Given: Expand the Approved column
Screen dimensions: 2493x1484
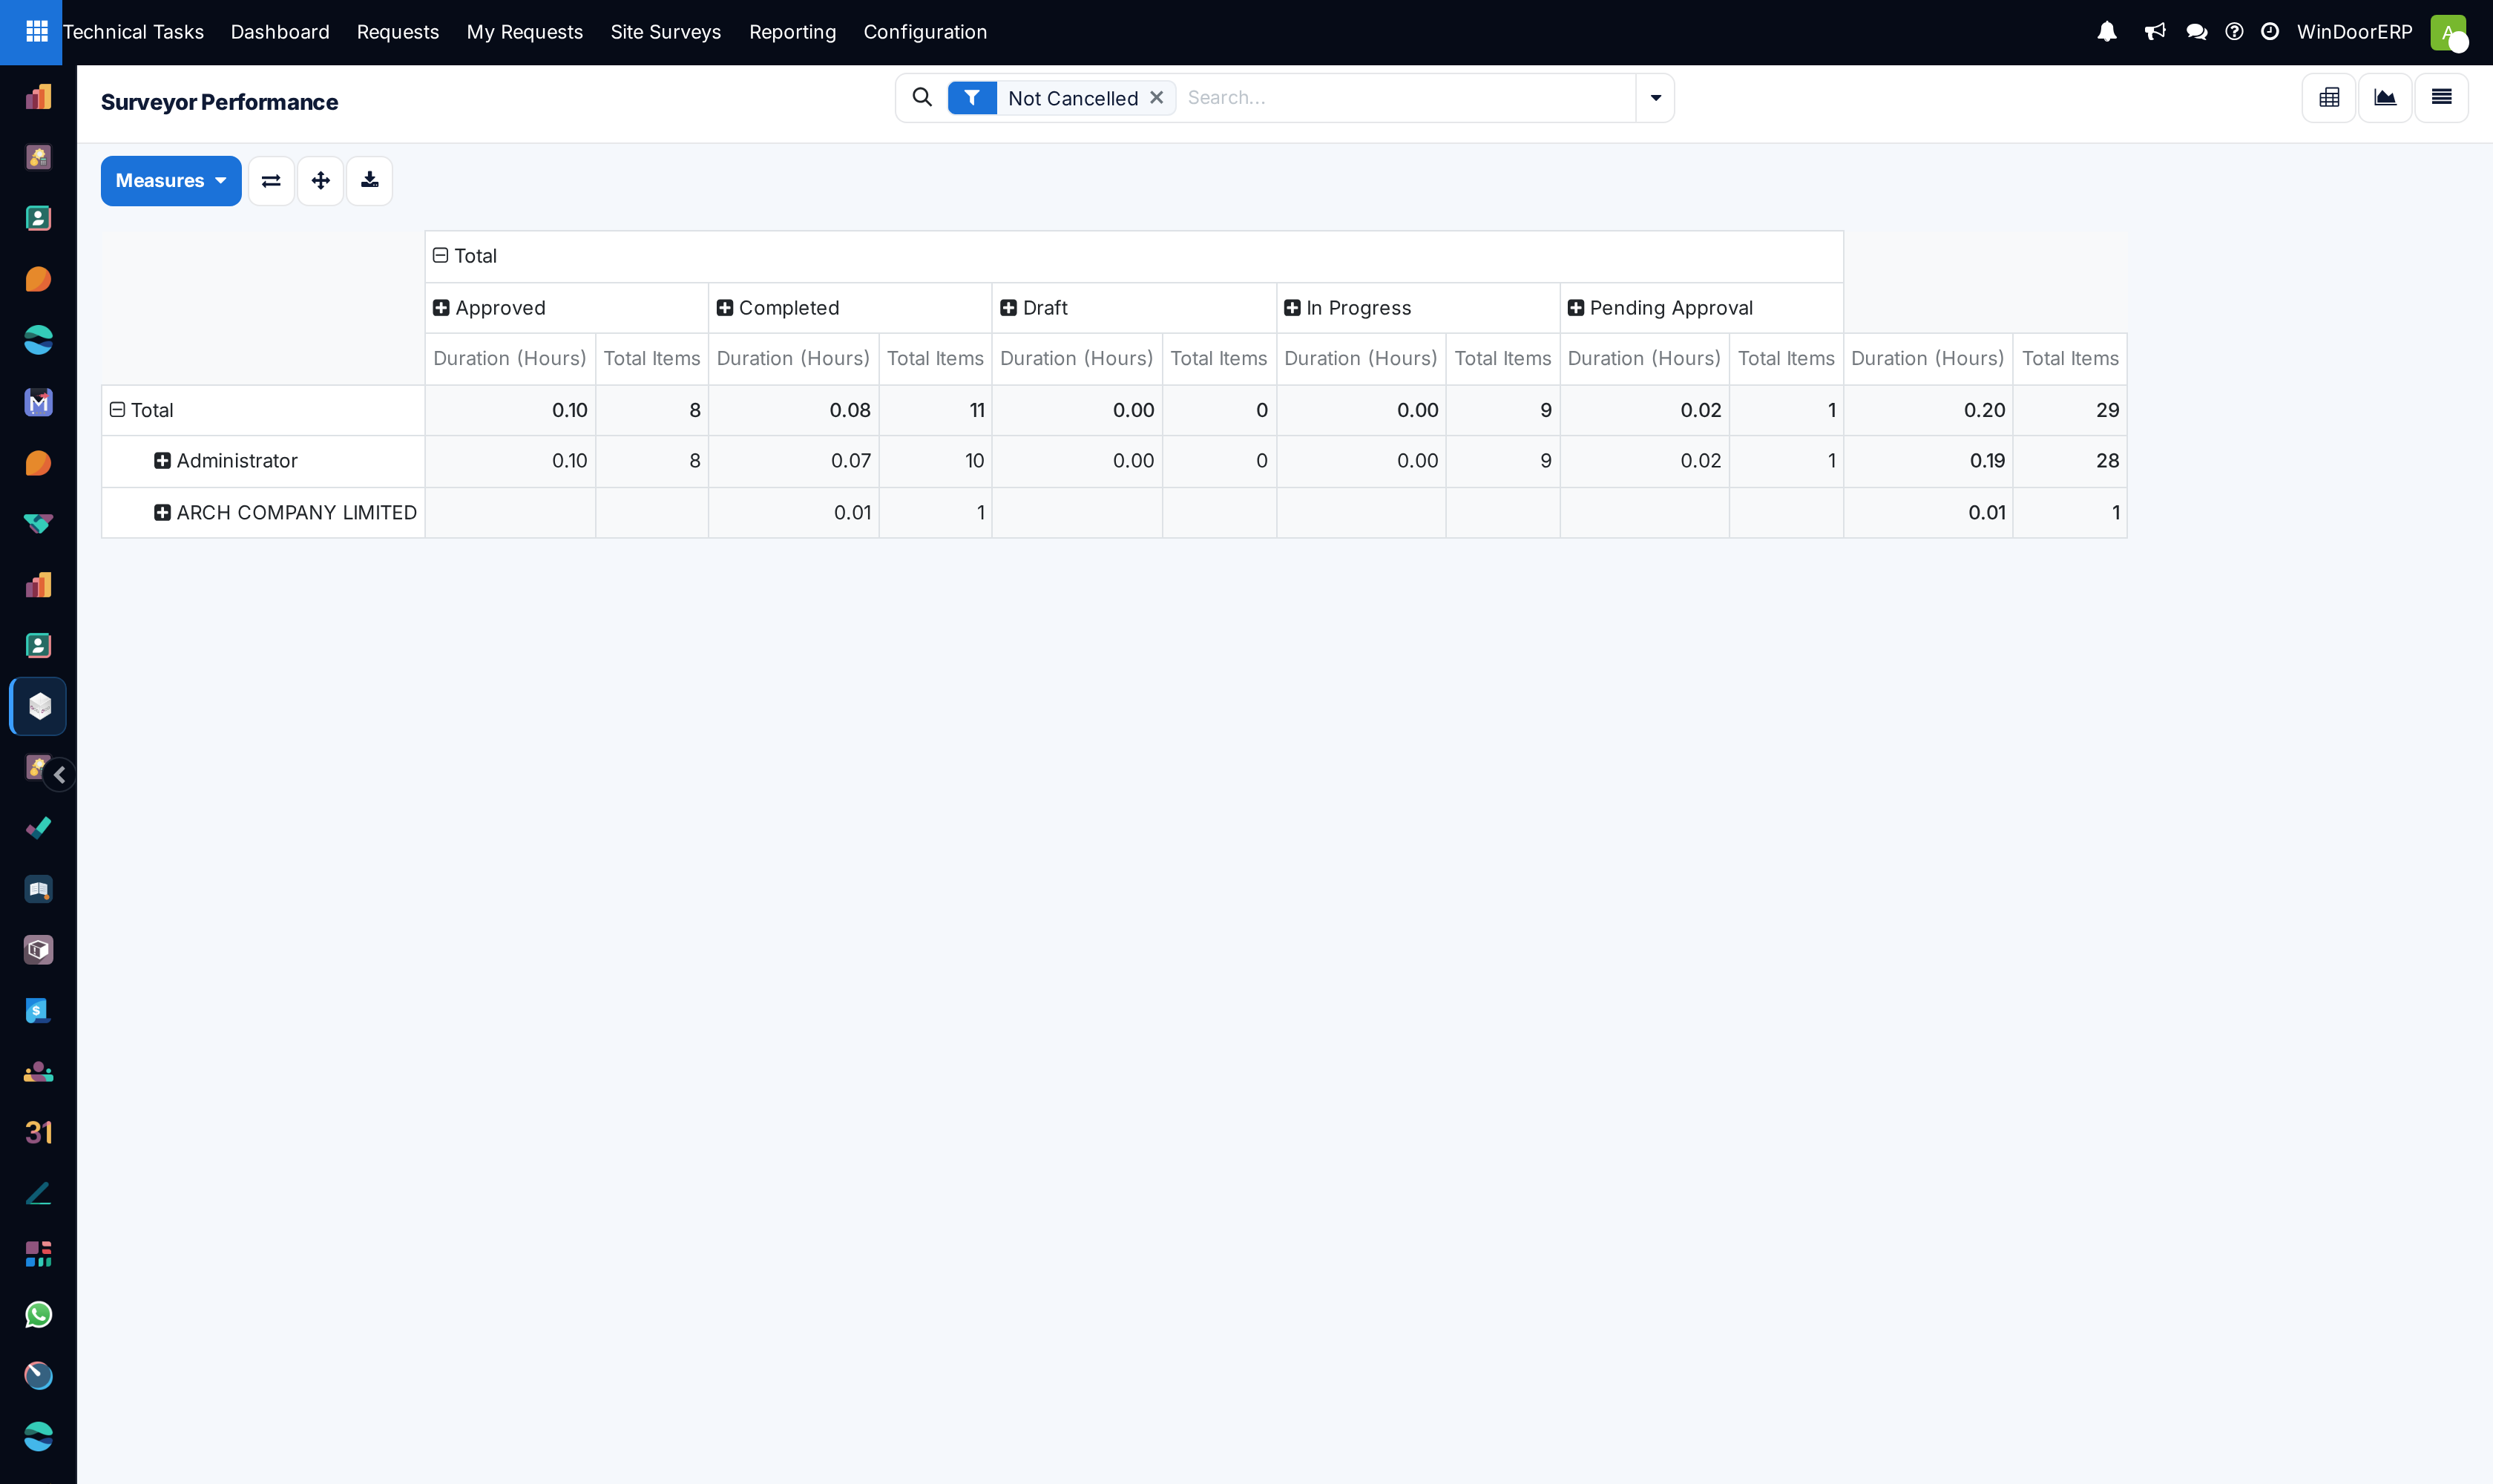Looking at the screenshot, I should pyautogui.click(x=441, y=308).
